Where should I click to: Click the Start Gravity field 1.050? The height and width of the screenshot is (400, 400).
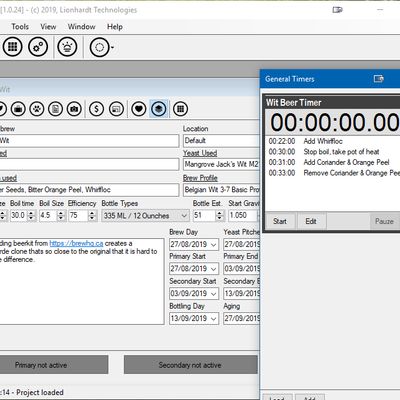243,216
